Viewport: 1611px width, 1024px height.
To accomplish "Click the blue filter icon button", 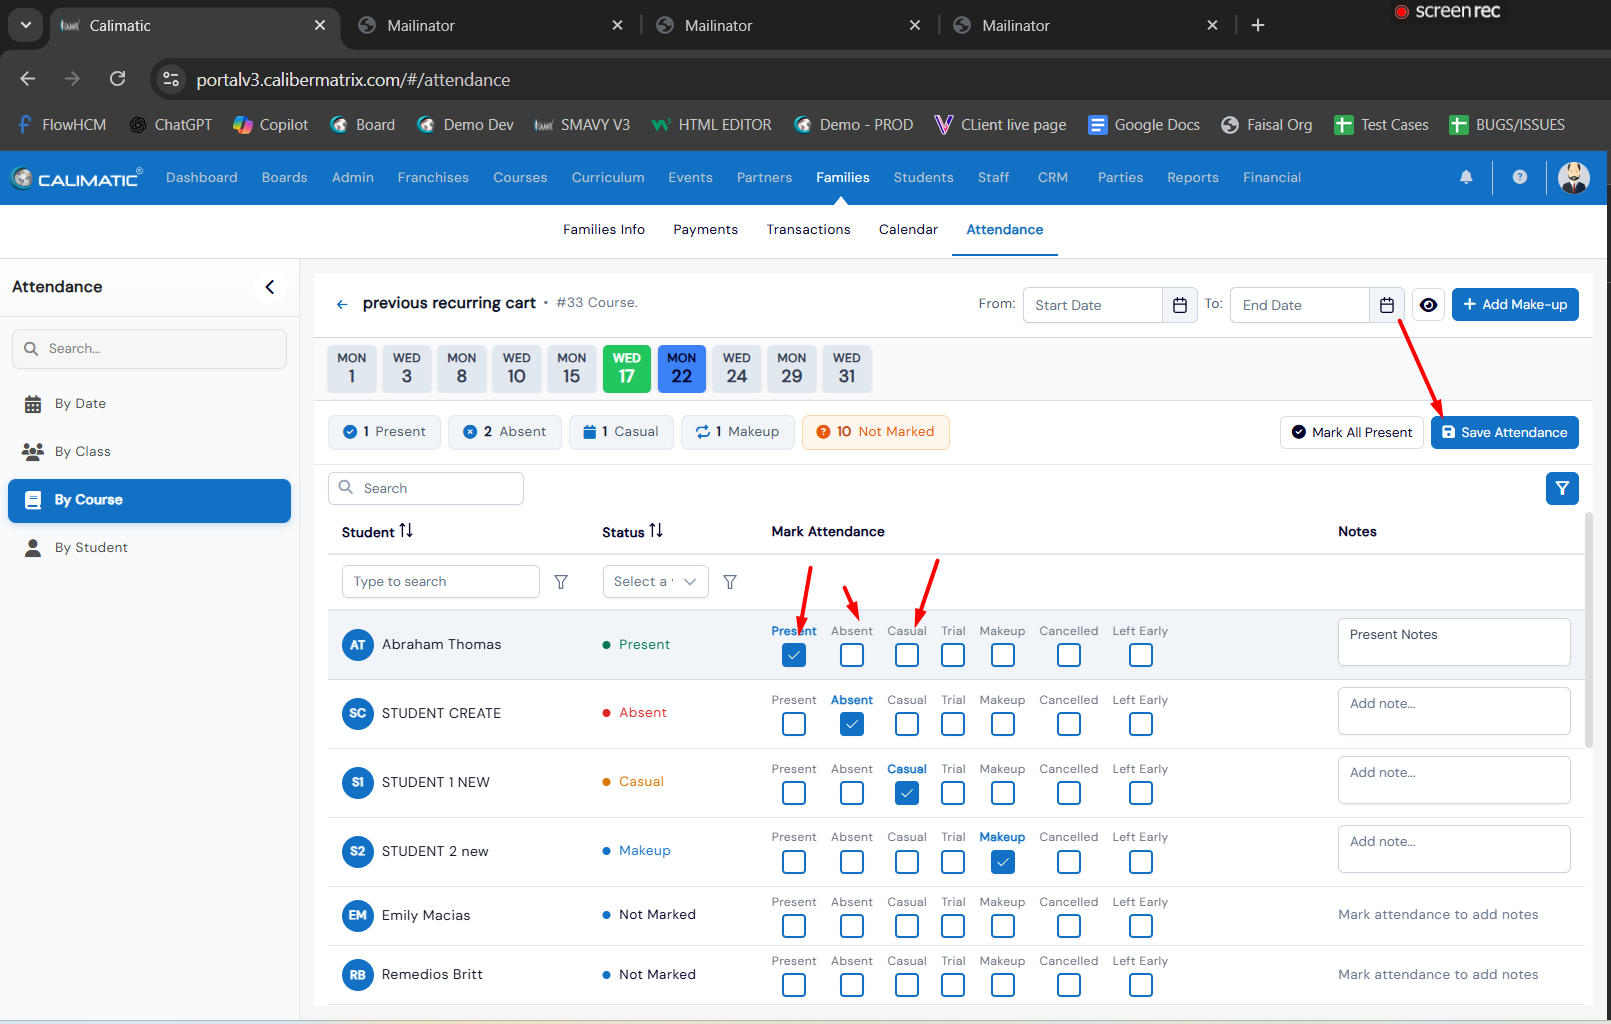I will click(1561, 488).
